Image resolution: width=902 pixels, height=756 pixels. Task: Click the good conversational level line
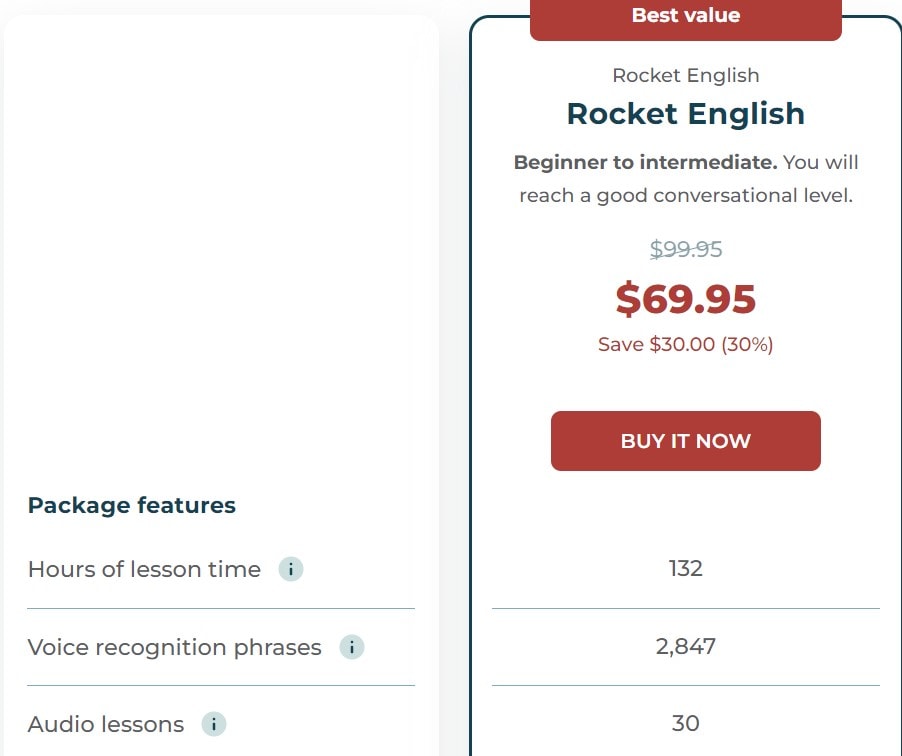(x=685, y=196)
